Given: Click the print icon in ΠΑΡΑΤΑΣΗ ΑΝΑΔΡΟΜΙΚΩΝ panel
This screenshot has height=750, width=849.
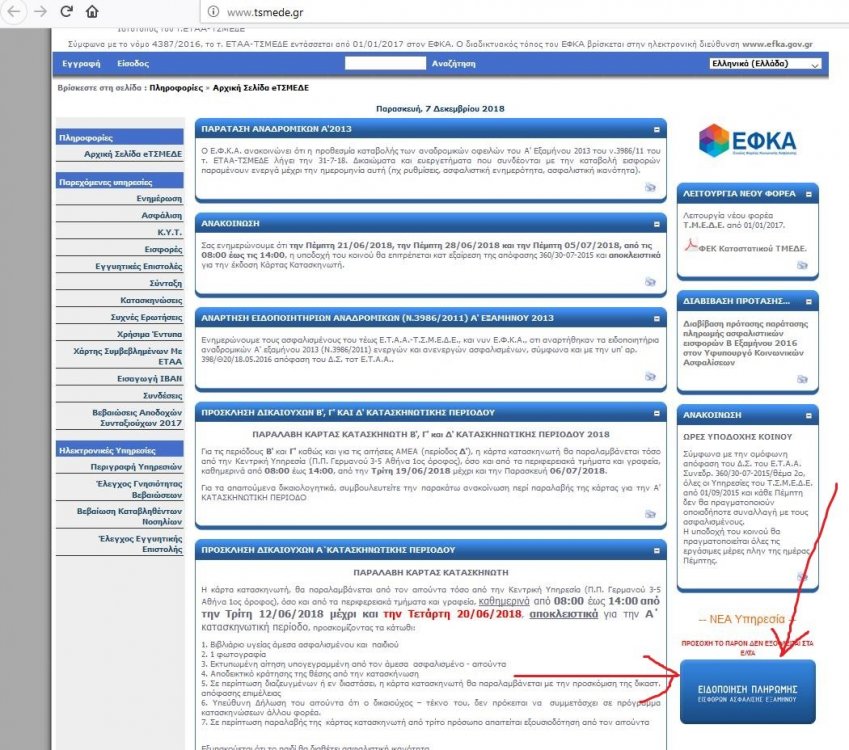Looking at the screenshot, I should click(x=650, y=186).
